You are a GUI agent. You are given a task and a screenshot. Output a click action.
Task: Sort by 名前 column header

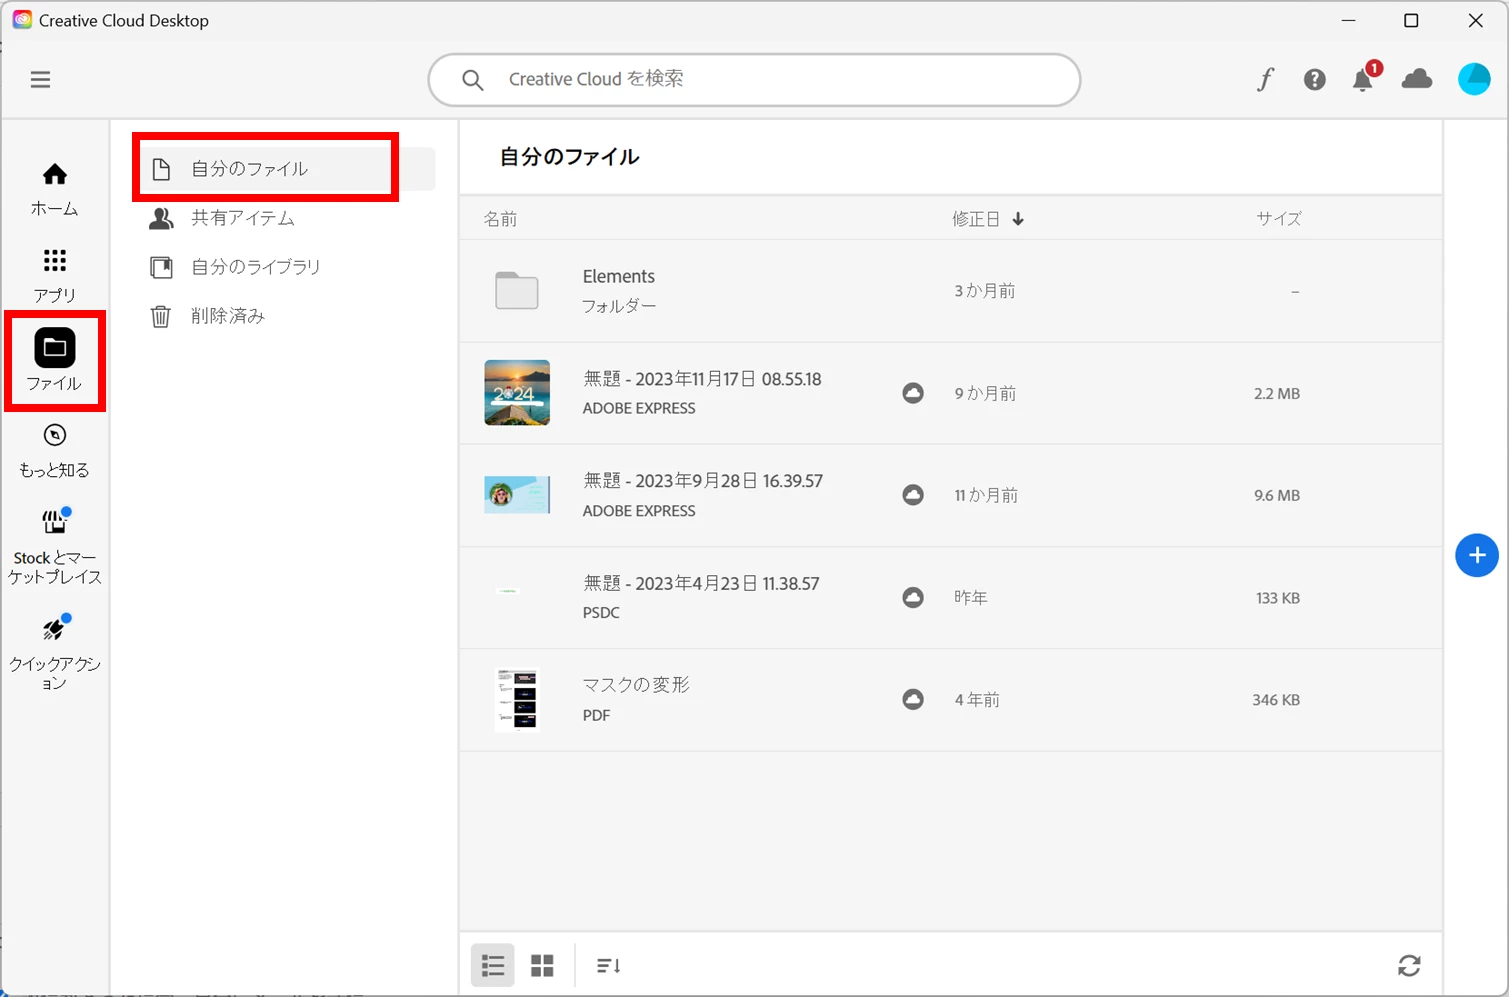click(500, 219)
